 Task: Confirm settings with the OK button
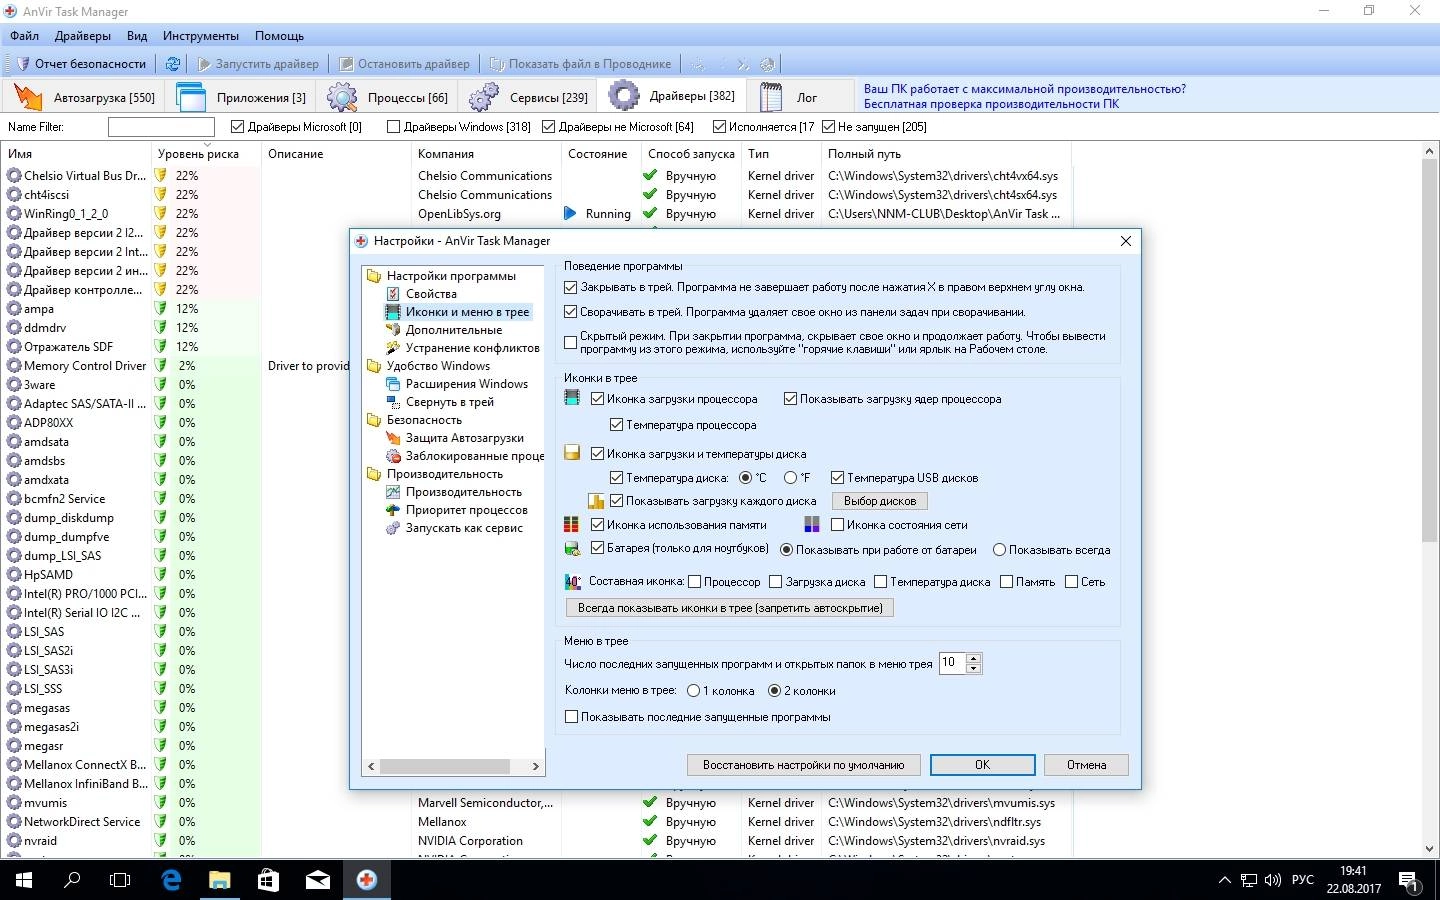(x=982, y=765)
